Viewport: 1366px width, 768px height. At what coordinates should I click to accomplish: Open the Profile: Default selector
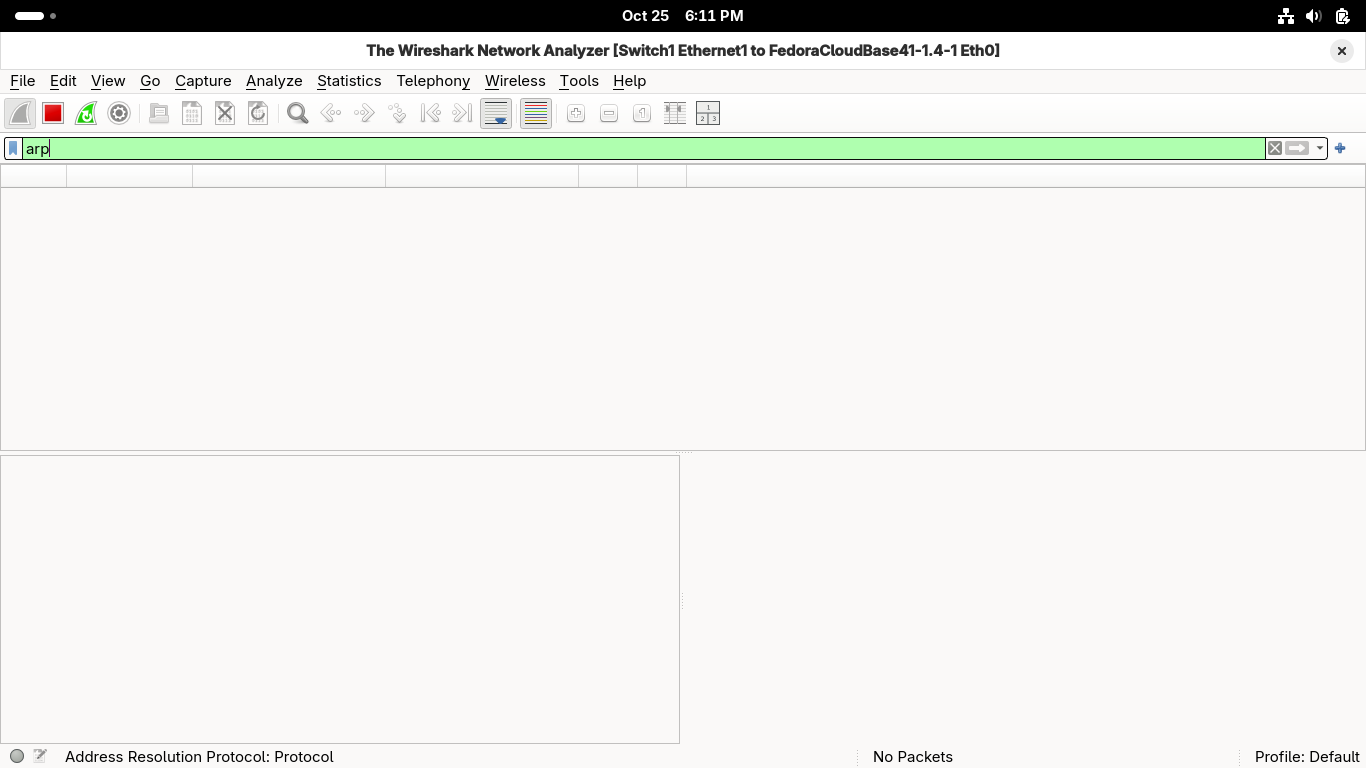click(x=1306, y=757)
